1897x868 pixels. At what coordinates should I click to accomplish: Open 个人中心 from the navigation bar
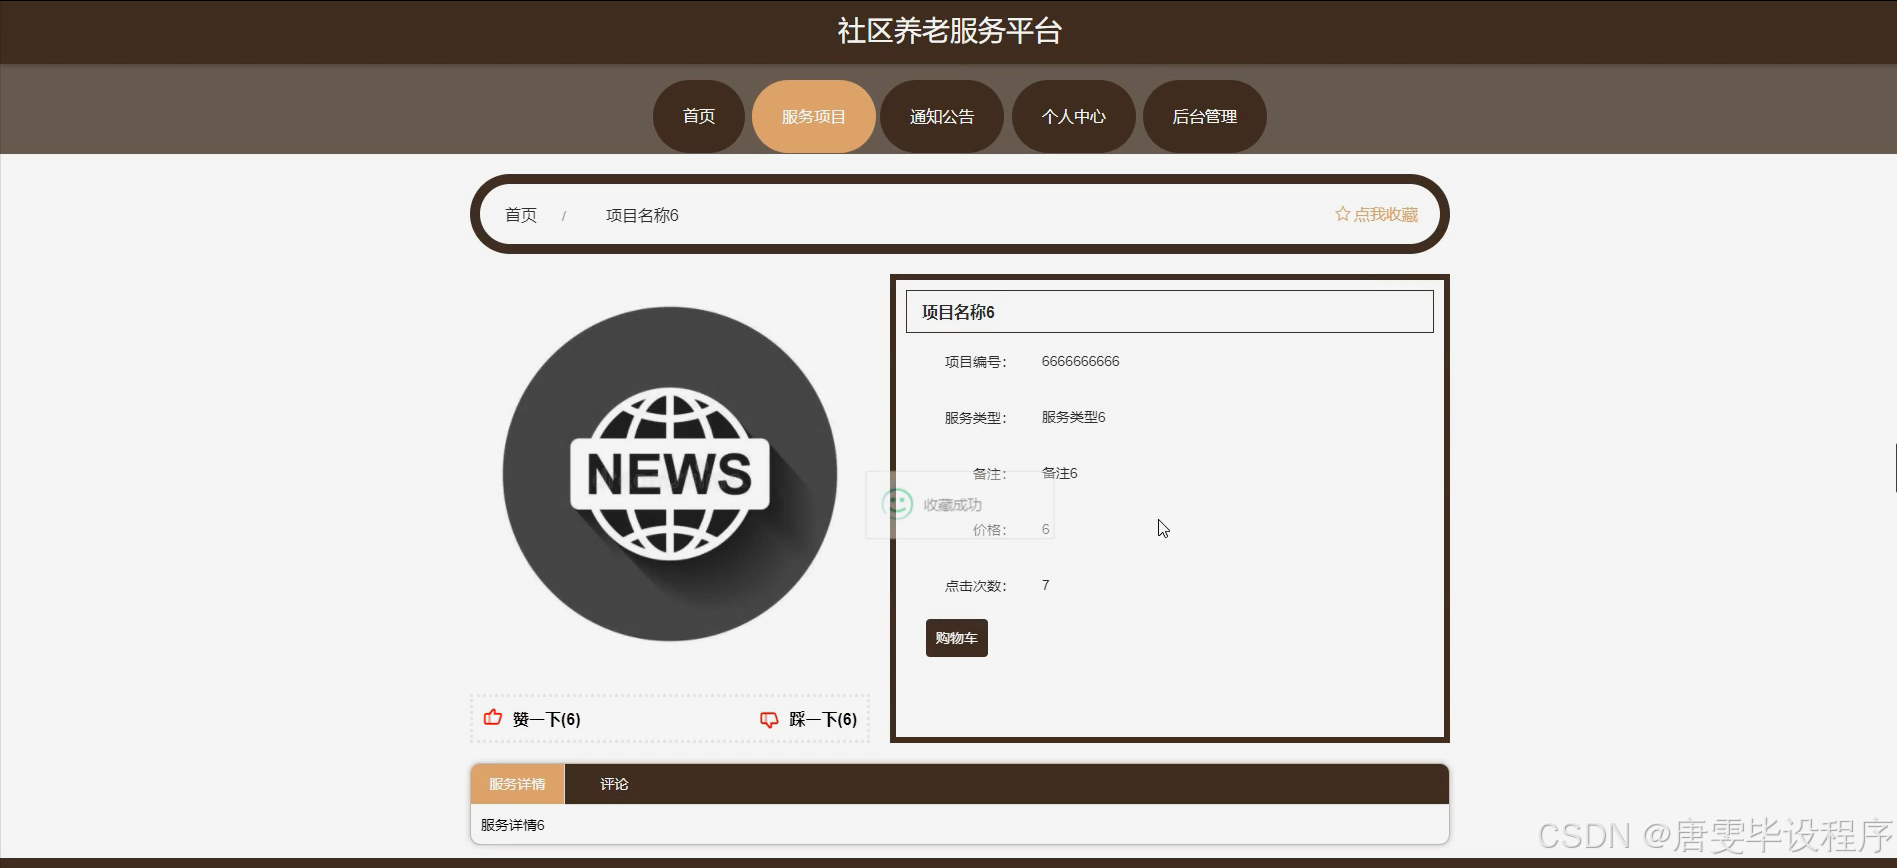[1073, 116]
